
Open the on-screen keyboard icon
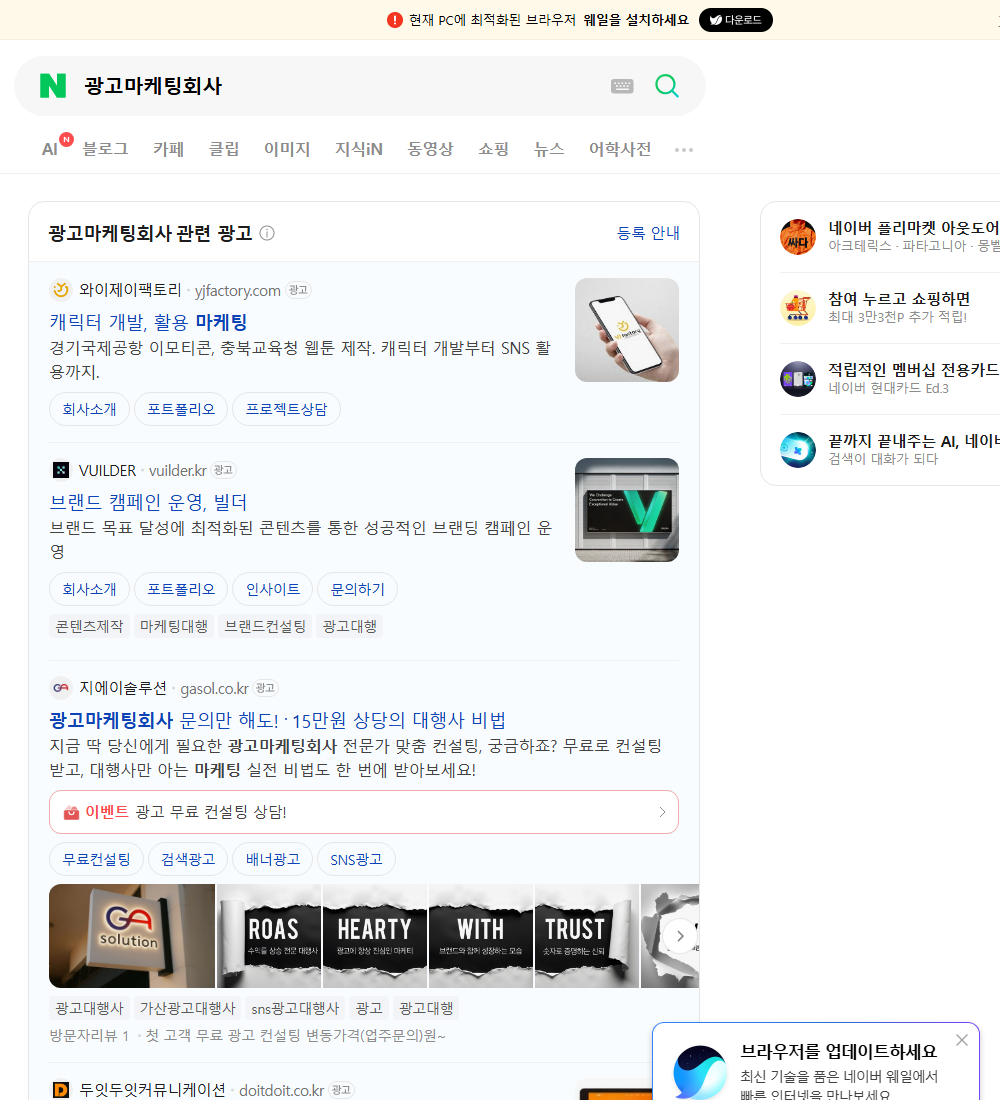(x=622, y=86)
